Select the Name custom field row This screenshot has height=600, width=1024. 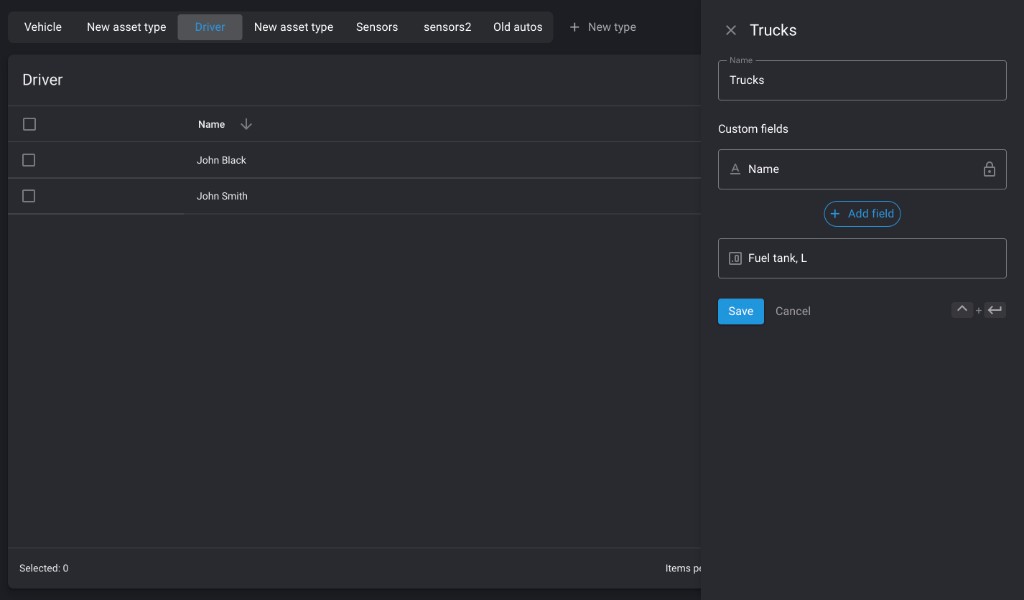pos(862,170)
